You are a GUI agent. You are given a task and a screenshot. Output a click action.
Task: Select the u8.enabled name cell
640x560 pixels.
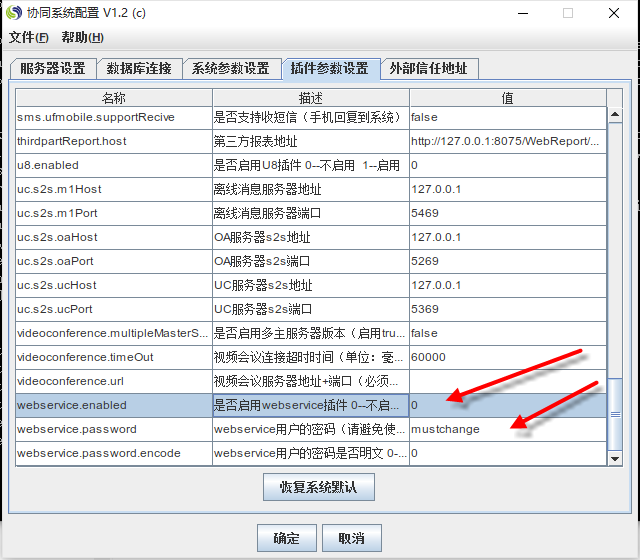114,165
